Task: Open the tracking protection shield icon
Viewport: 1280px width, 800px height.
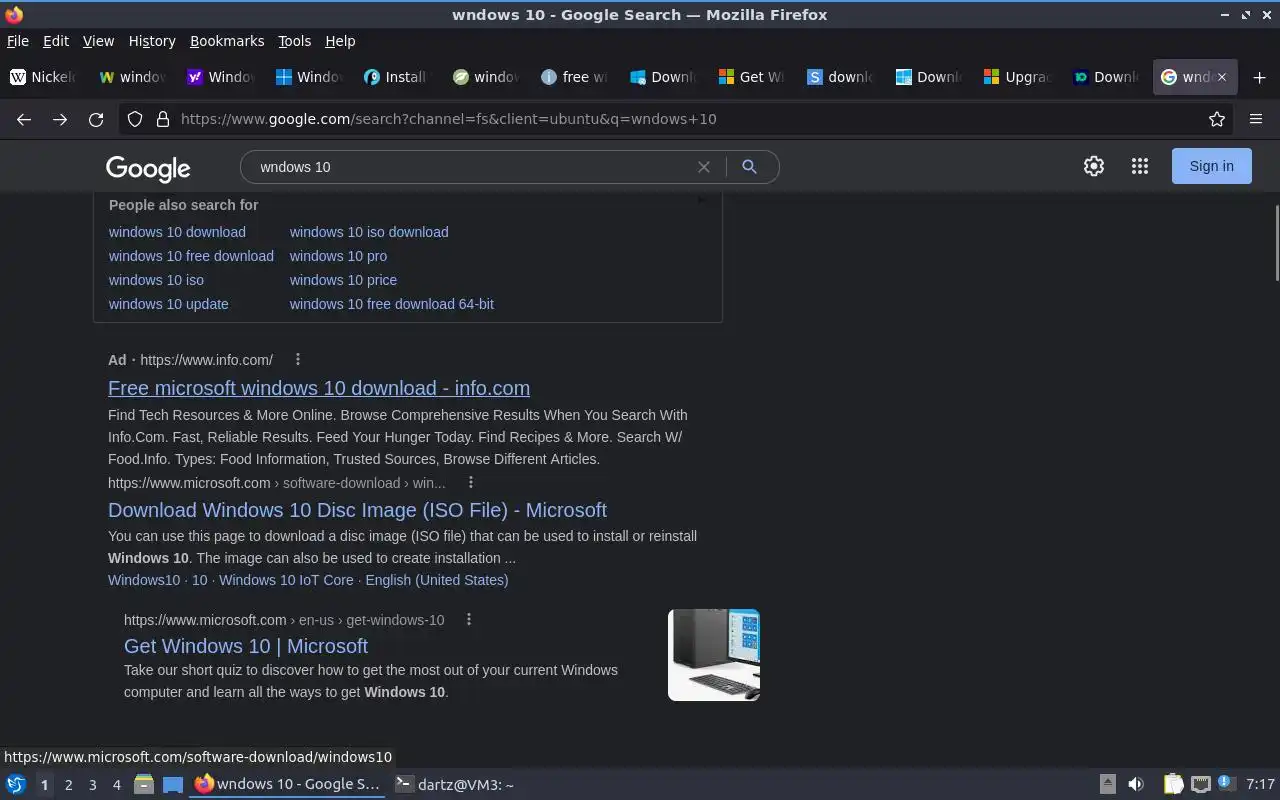Action: [x=135, y=119]
